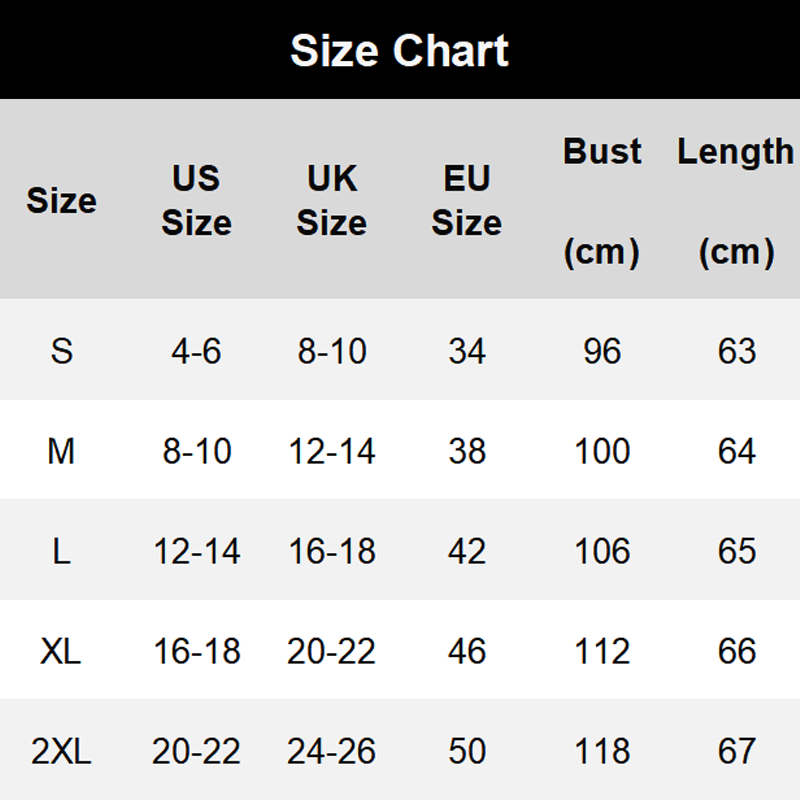
Task: Click the XL size row label
Action: click(x=61, y=651)
